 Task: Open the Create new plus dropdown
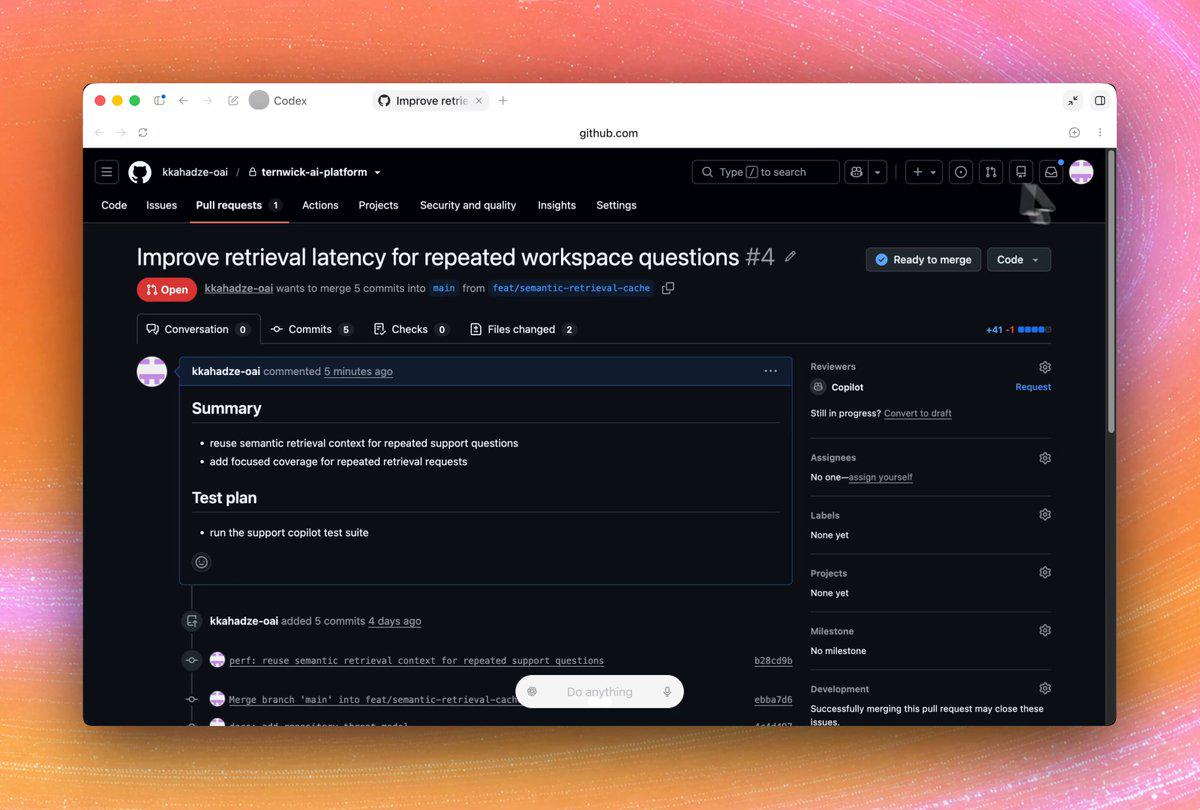(x=924, y=172)
